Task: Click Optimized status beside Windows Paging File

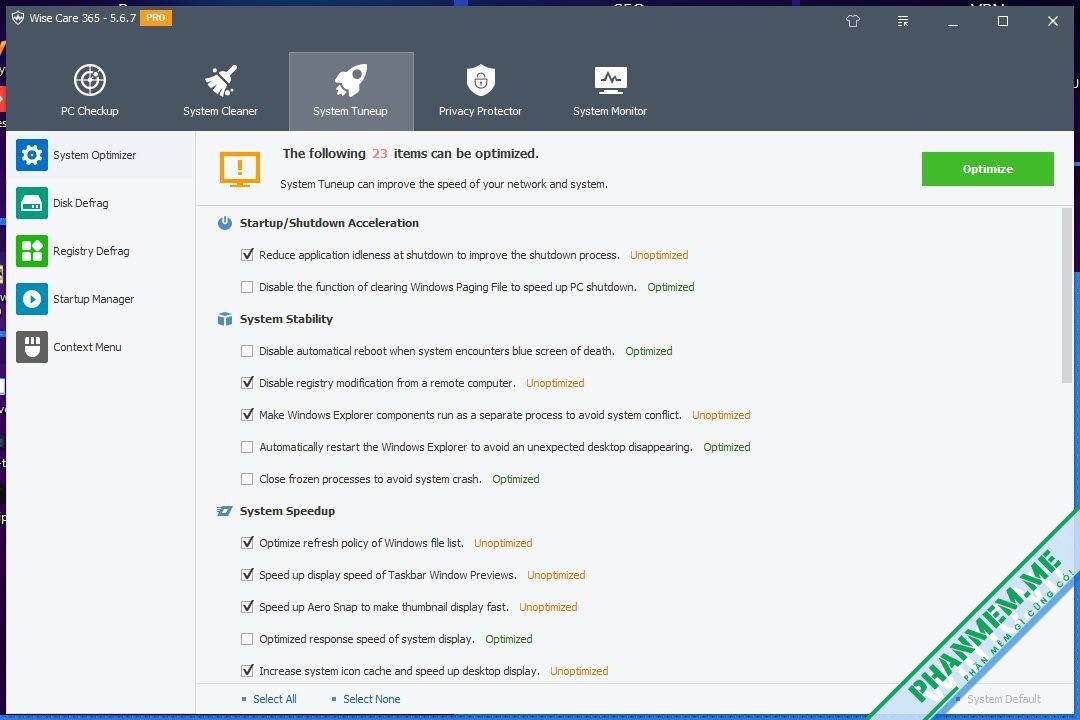Action: click(x=671, y=287)
